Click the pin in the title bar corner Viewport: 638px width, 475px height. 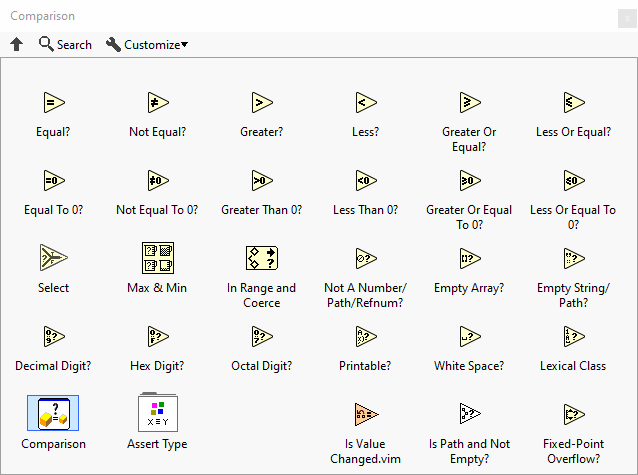pyautogui.click(x=627, y=17)
